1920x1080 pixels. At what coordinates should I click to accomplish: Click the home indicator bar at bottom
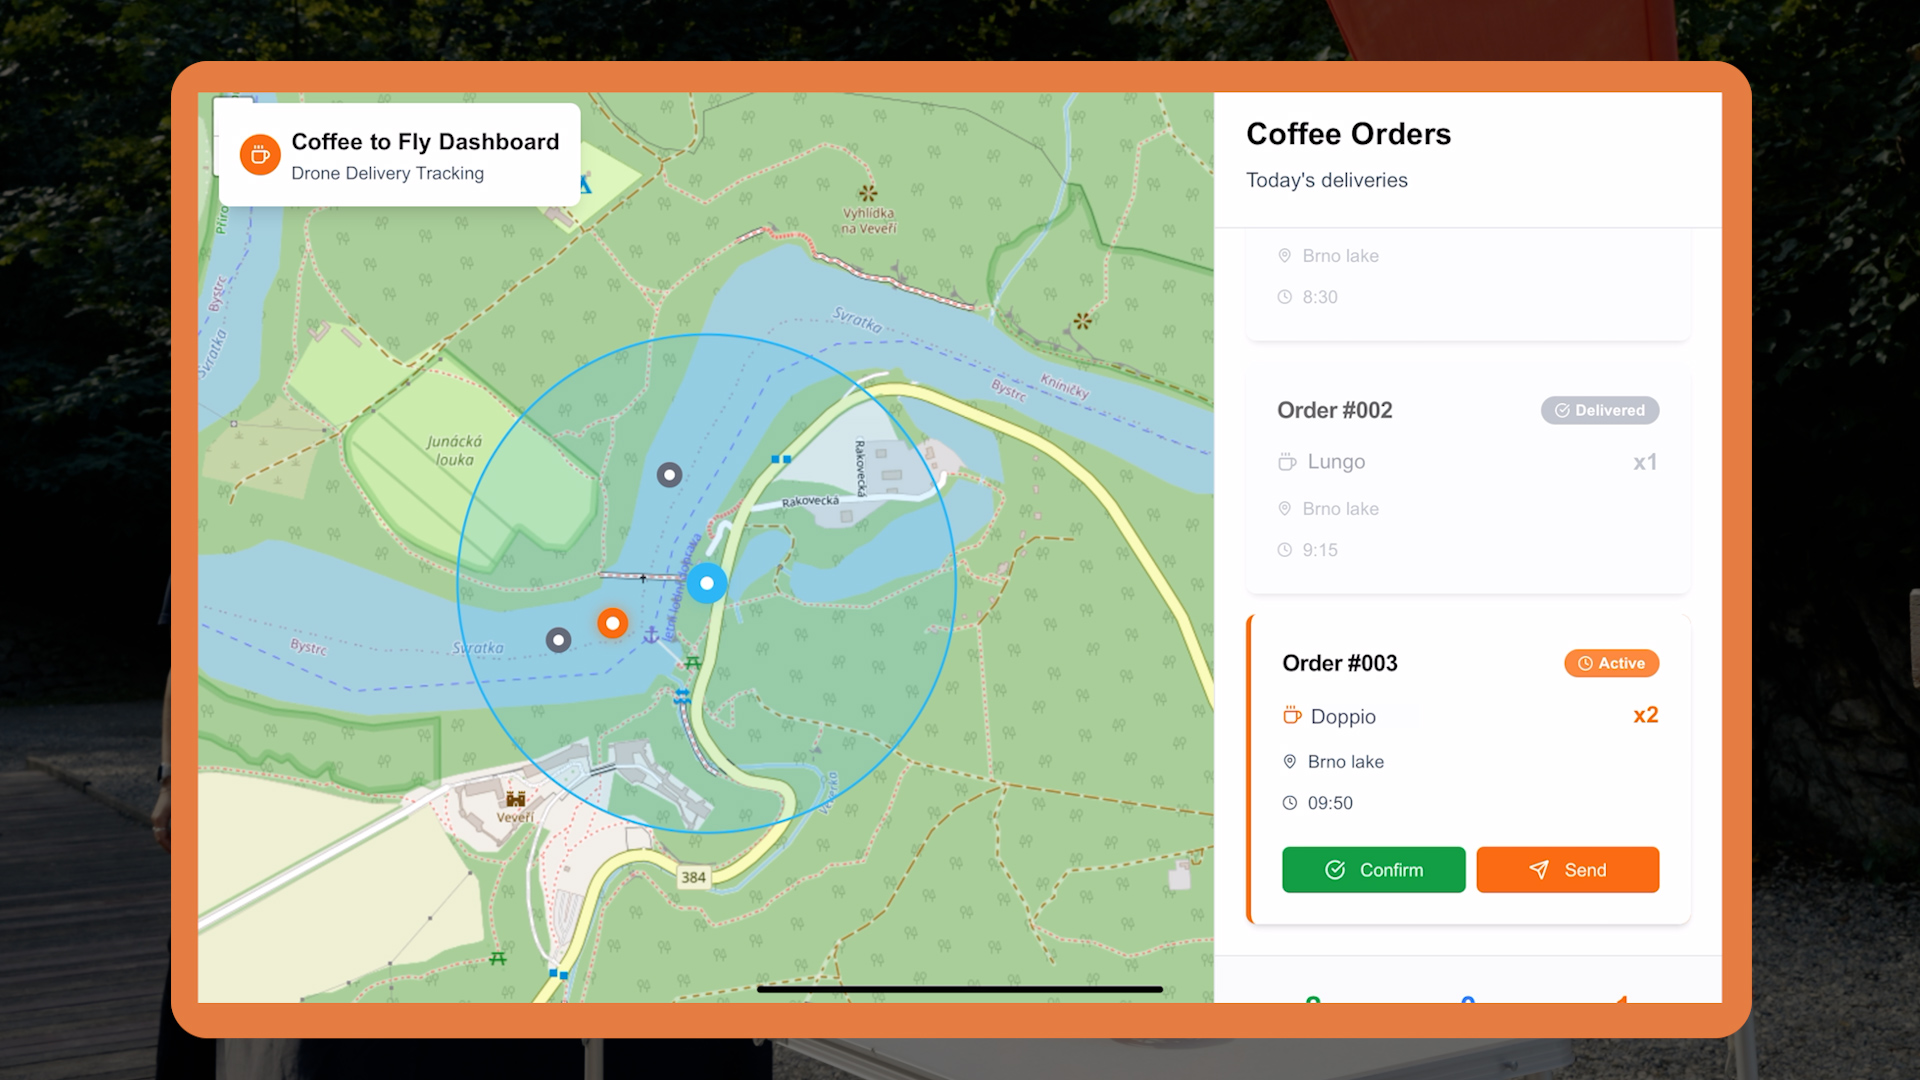click(959, 989)
